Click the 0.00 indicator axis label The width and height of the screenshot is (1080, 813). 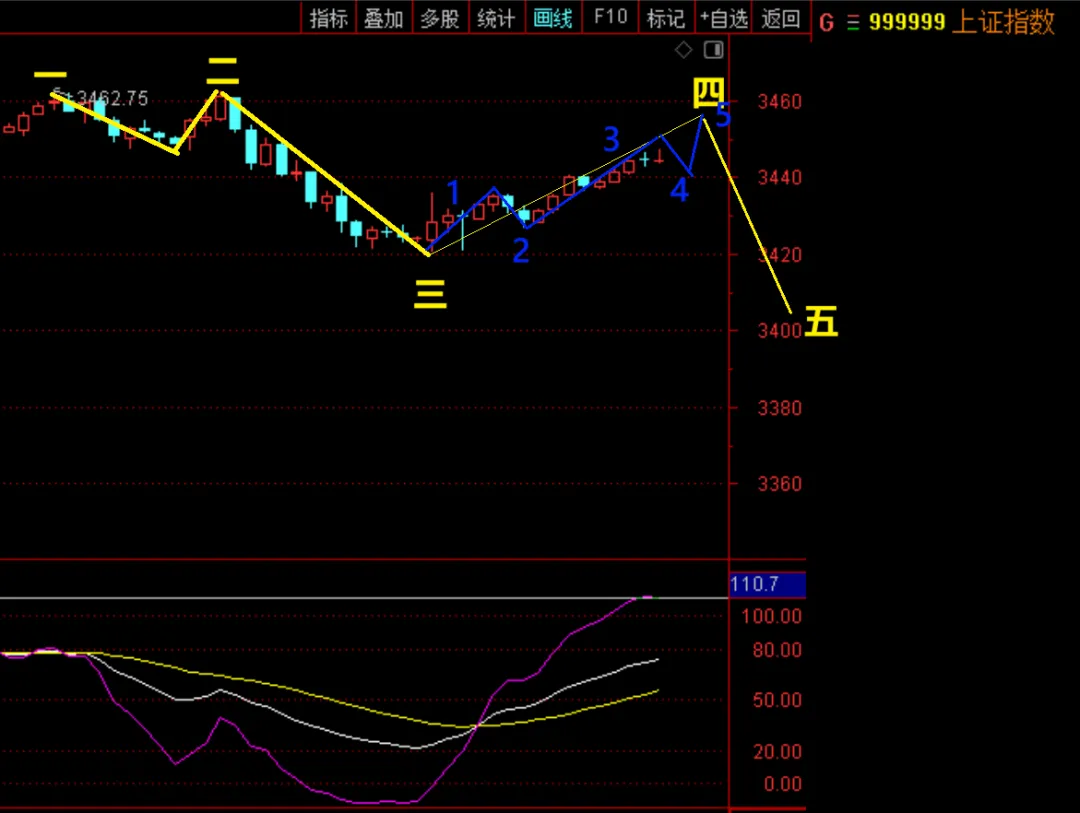coord(782,784)
